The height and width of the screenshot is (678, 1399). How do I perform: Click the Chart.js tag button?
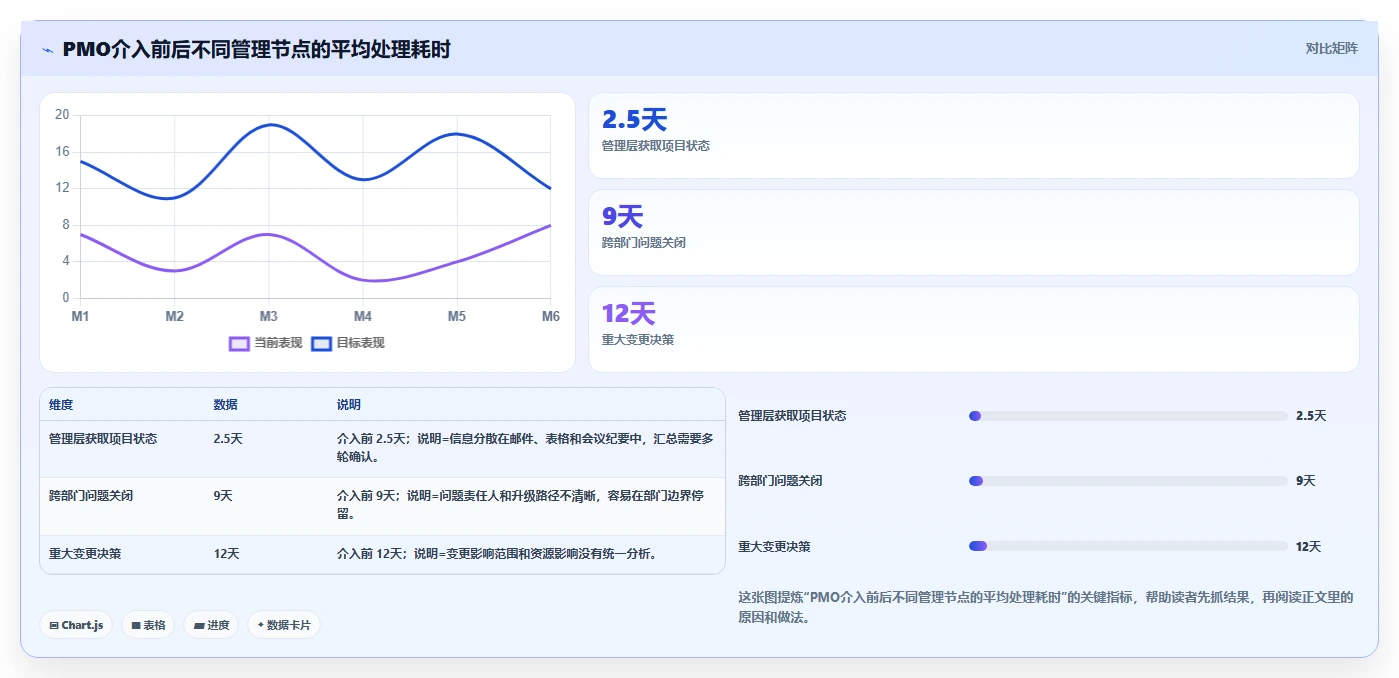tap(76, 625)
